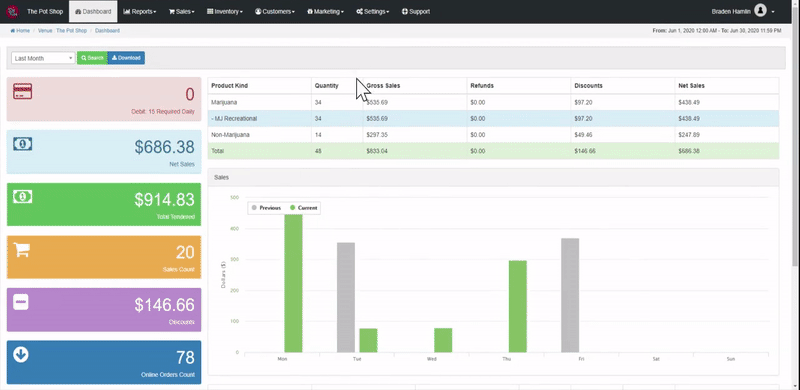The width and height of the screenshot is (800, 390).
Task: Click the icon on the Discounts tile
Action: (21, 302)
